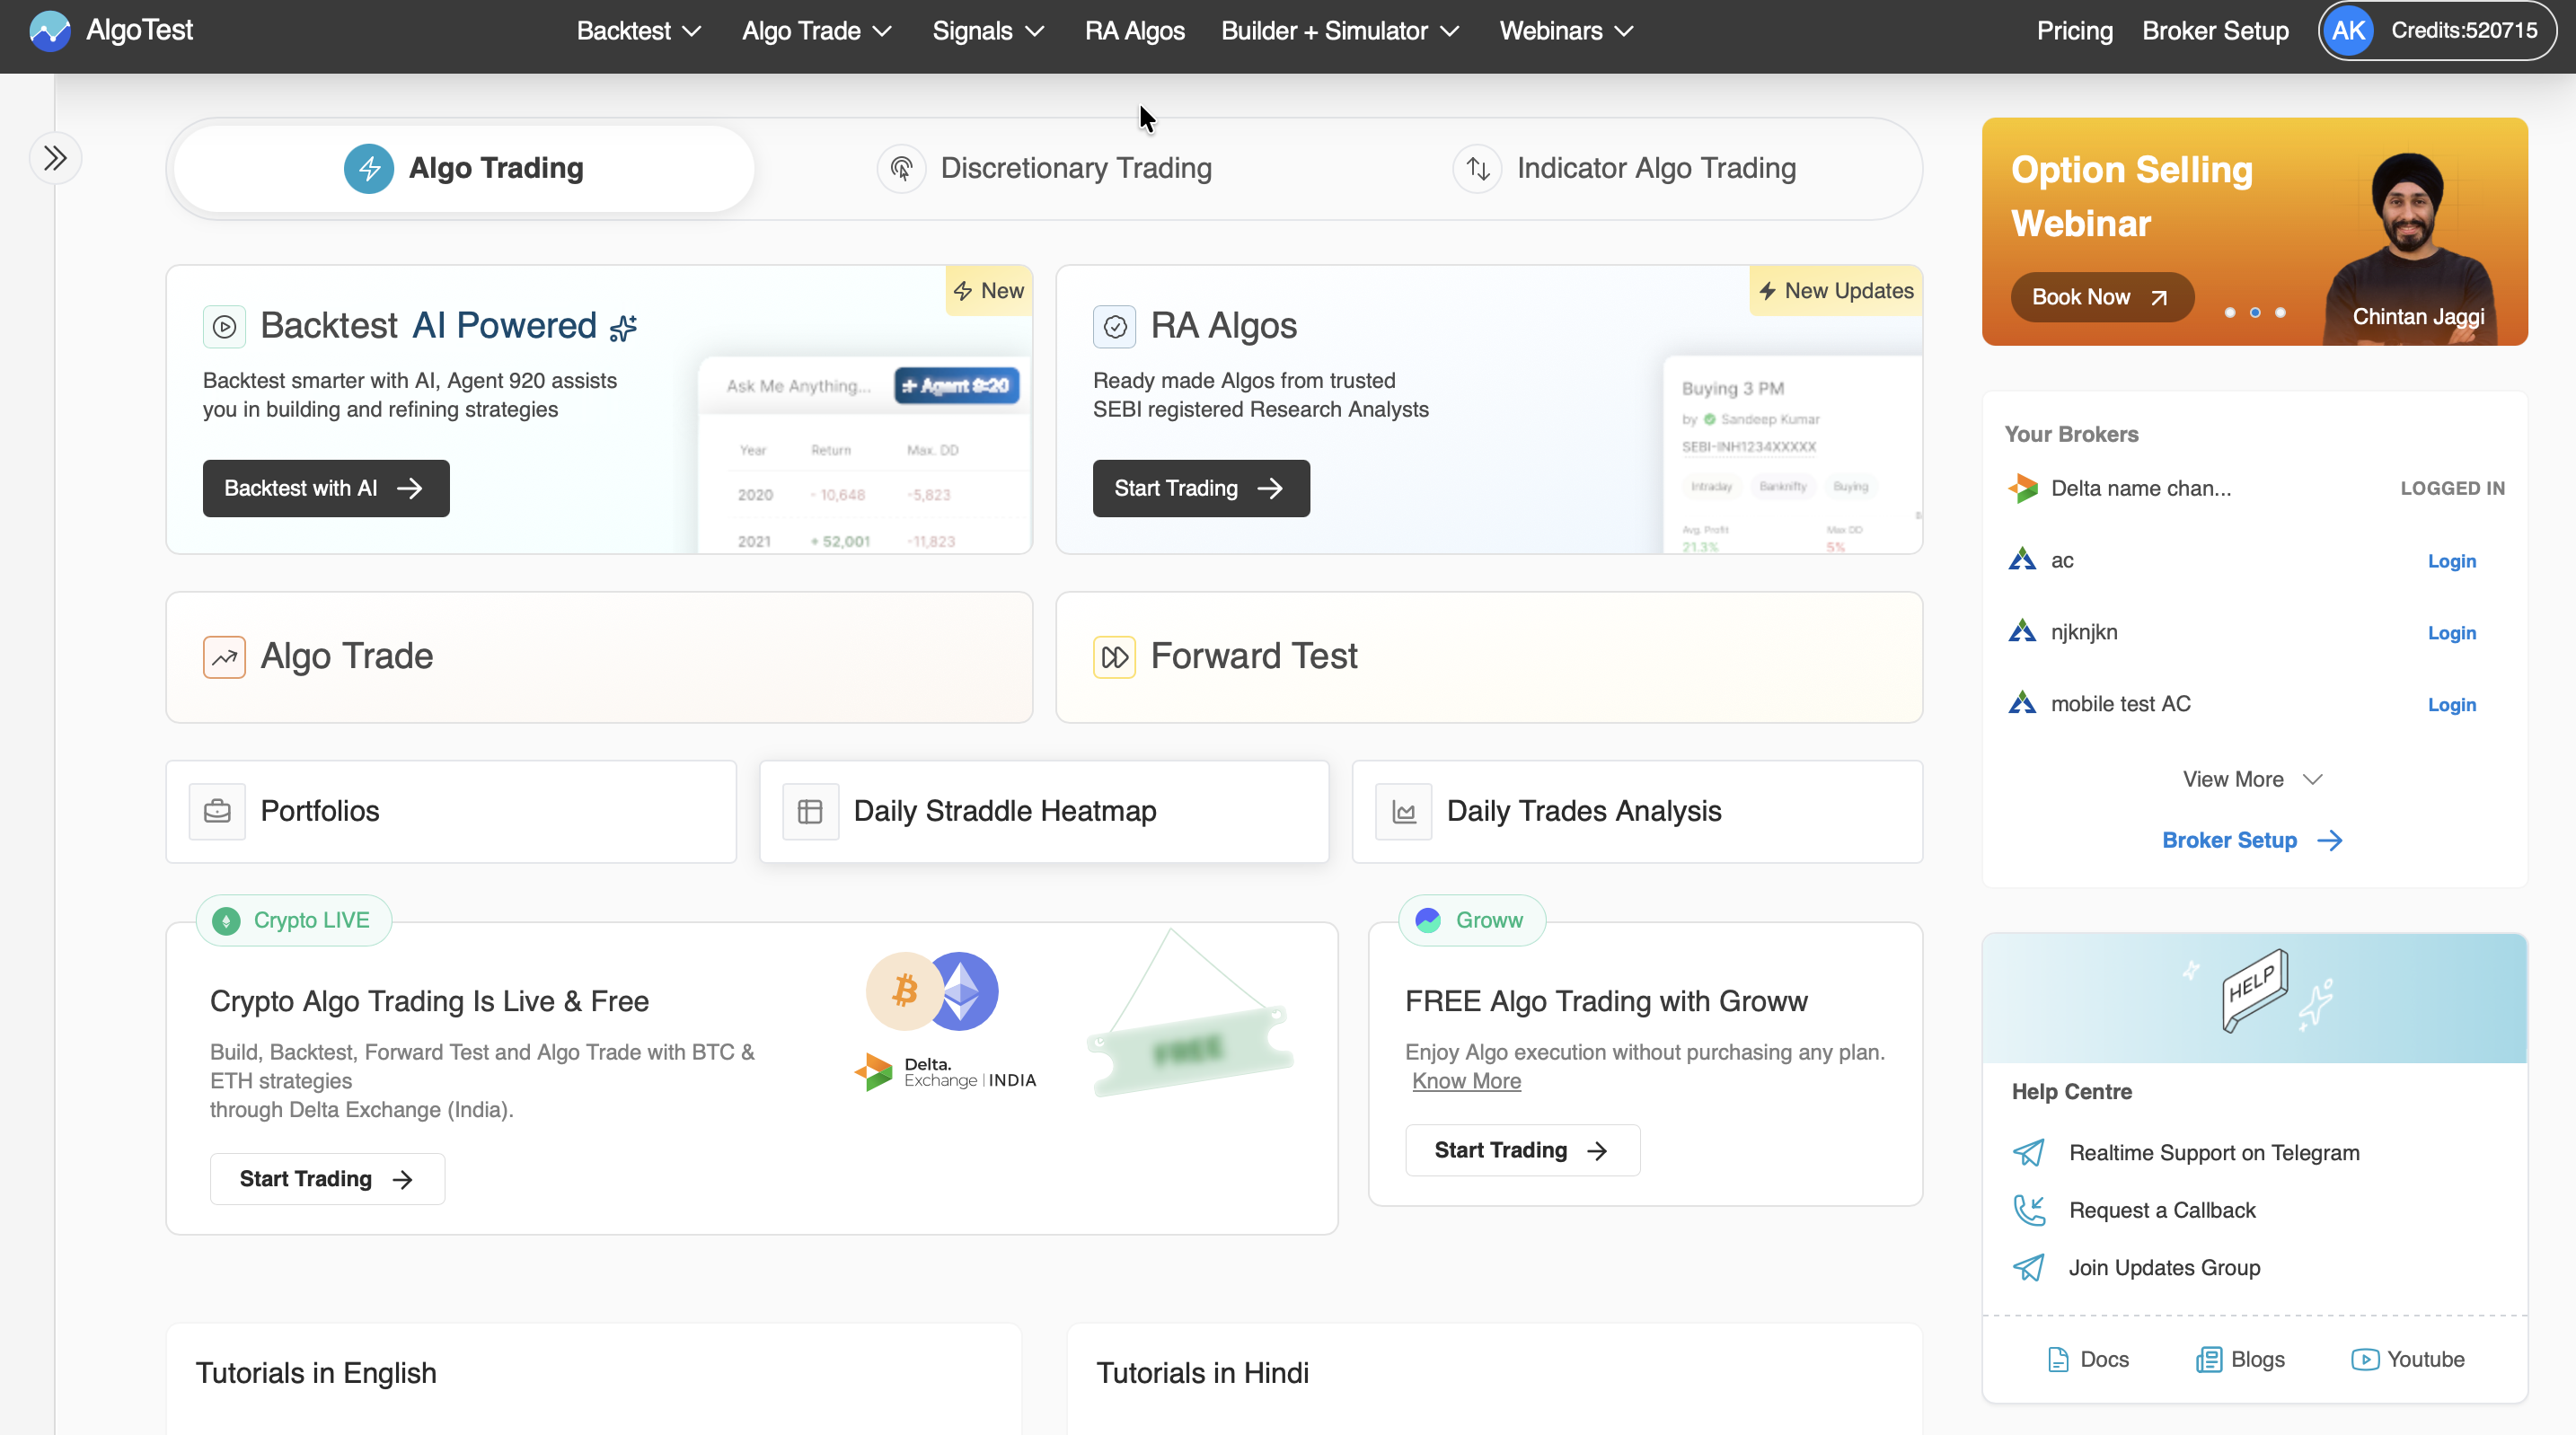Click the Portfolios briefcase icon
This screenshot has height=1435, width=2576.
tap(217, 811)
